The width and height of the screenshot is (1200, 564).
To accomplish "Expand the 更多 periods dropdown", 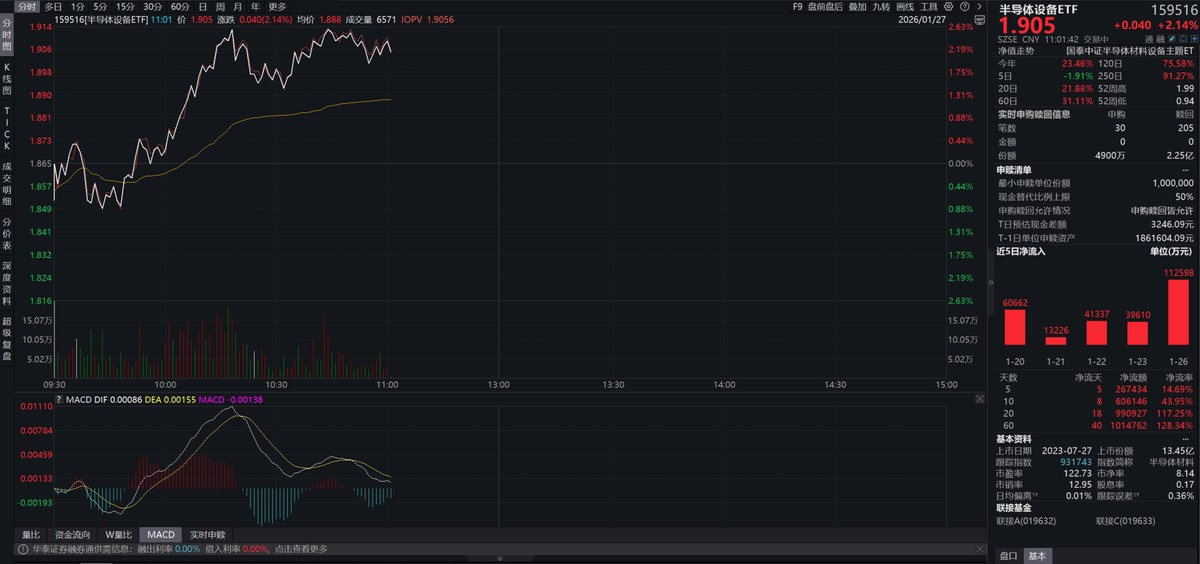I will (277, 6).
